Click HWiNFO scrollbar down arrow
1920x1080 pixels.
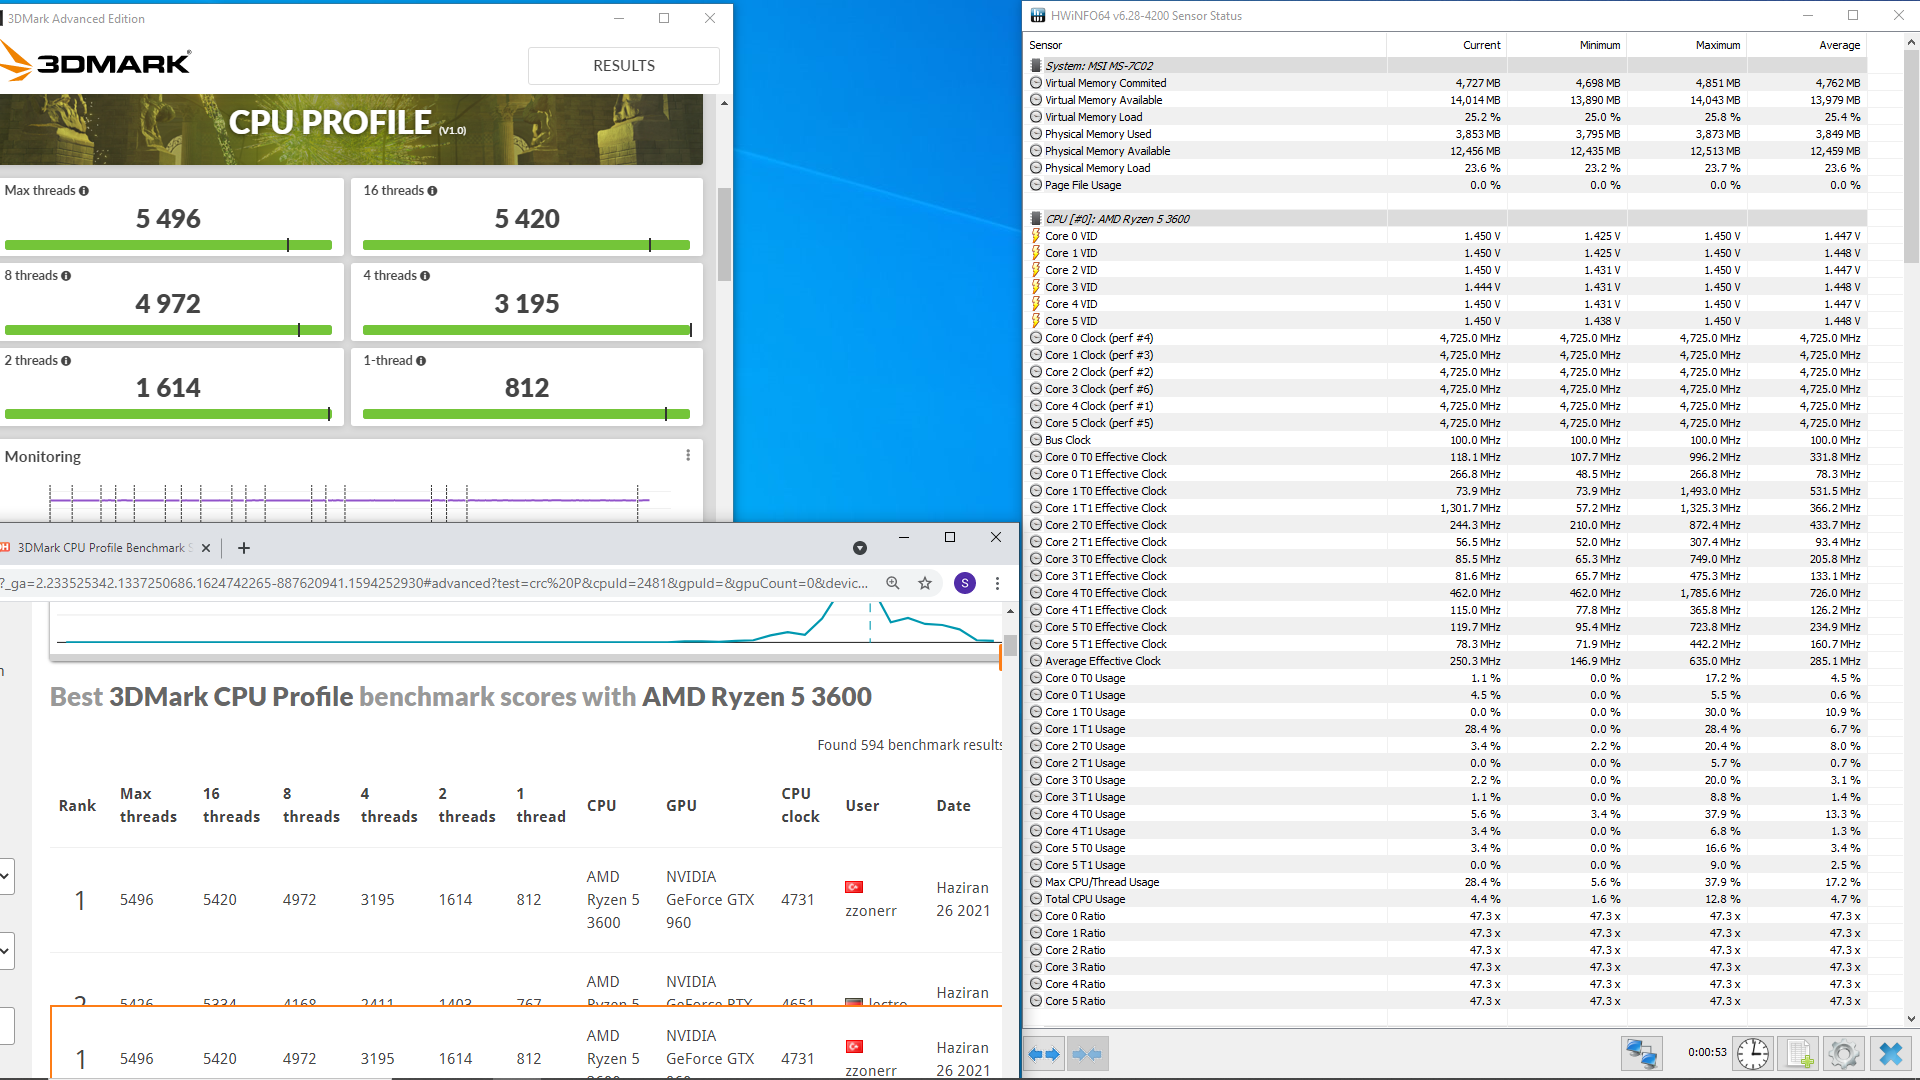click(x=1911, y=1018)
